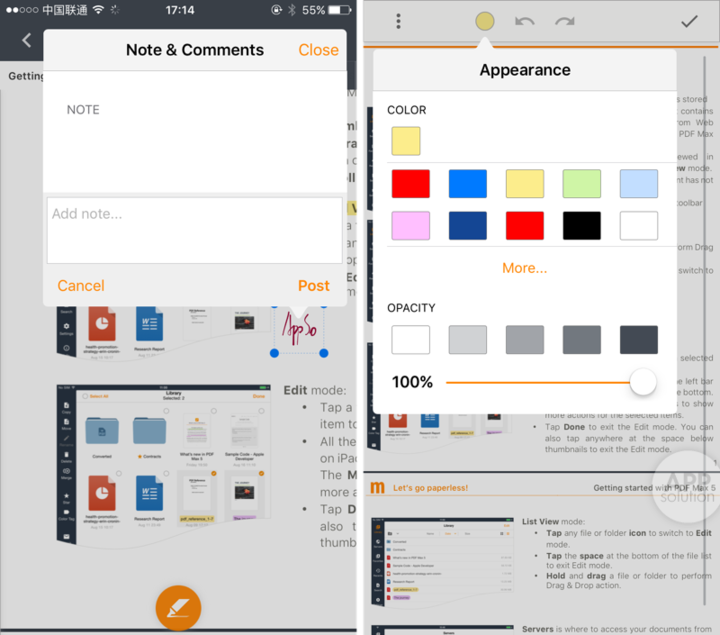
Task: Tap the orange annotate pen button
Action: (x=179, y=607)
